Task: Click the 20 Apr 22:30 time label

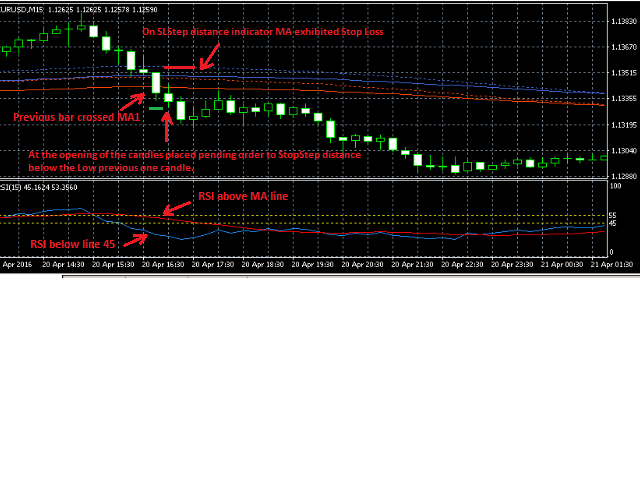Action: pyautogui.click(x=462, y=264)
